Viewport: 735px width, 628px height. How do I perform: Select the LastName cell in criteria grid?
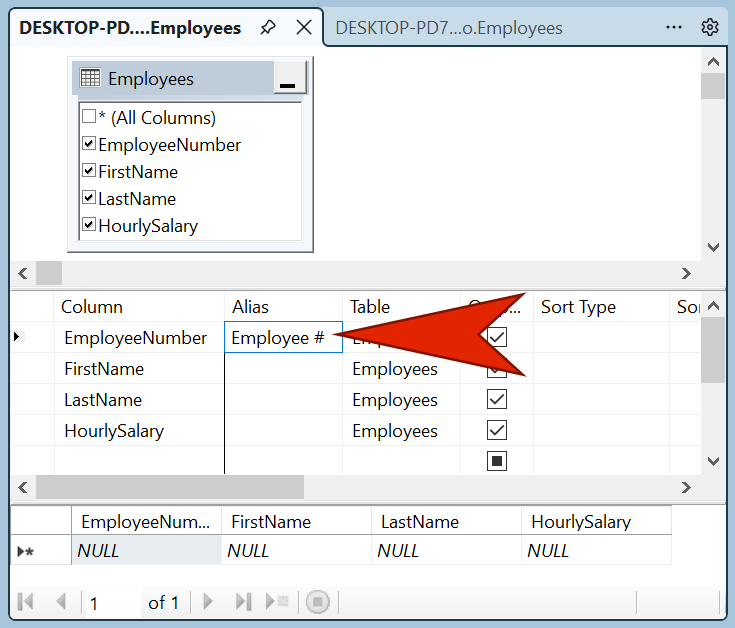pyautogui.click(x=139, y=399)
